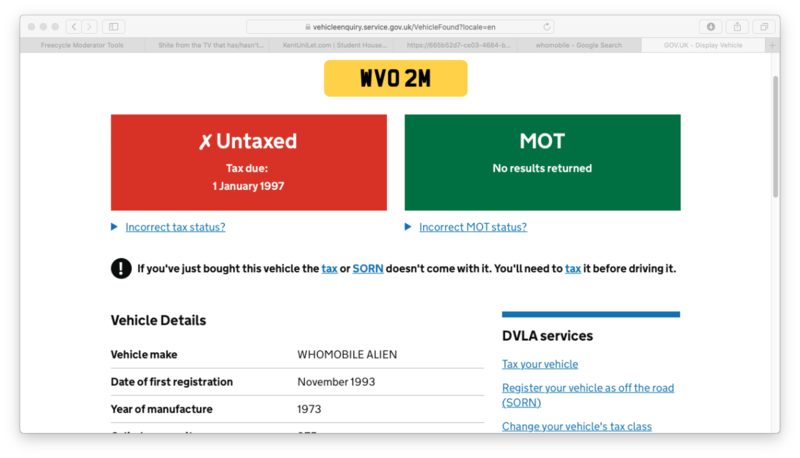Go forward with Safari's forward arrow
The image size is (800, 458).
[89, 27]
